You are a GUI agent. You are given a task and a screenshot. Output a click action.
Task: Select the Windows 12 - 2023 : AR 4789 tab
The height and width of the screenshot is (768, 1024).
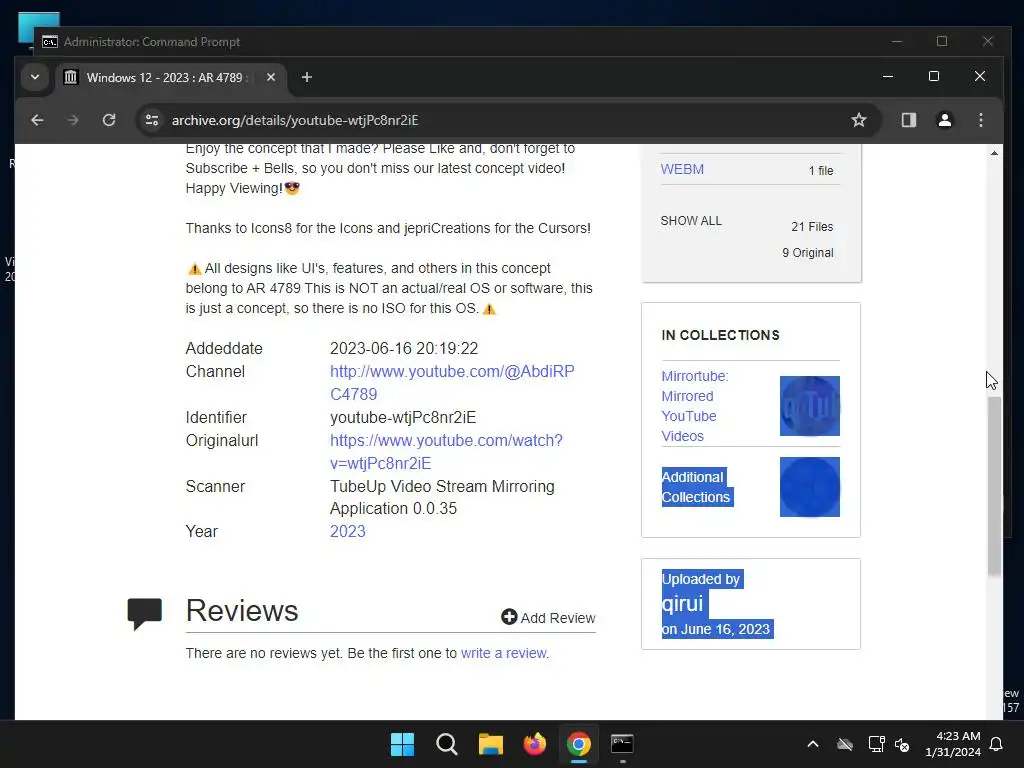(x=170, y=78)
